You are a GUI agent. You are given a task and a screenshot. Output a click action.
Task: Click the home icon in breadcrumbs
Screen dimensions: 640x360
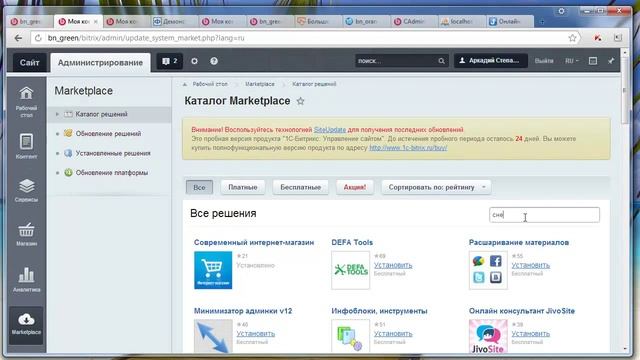pos(185,84)
